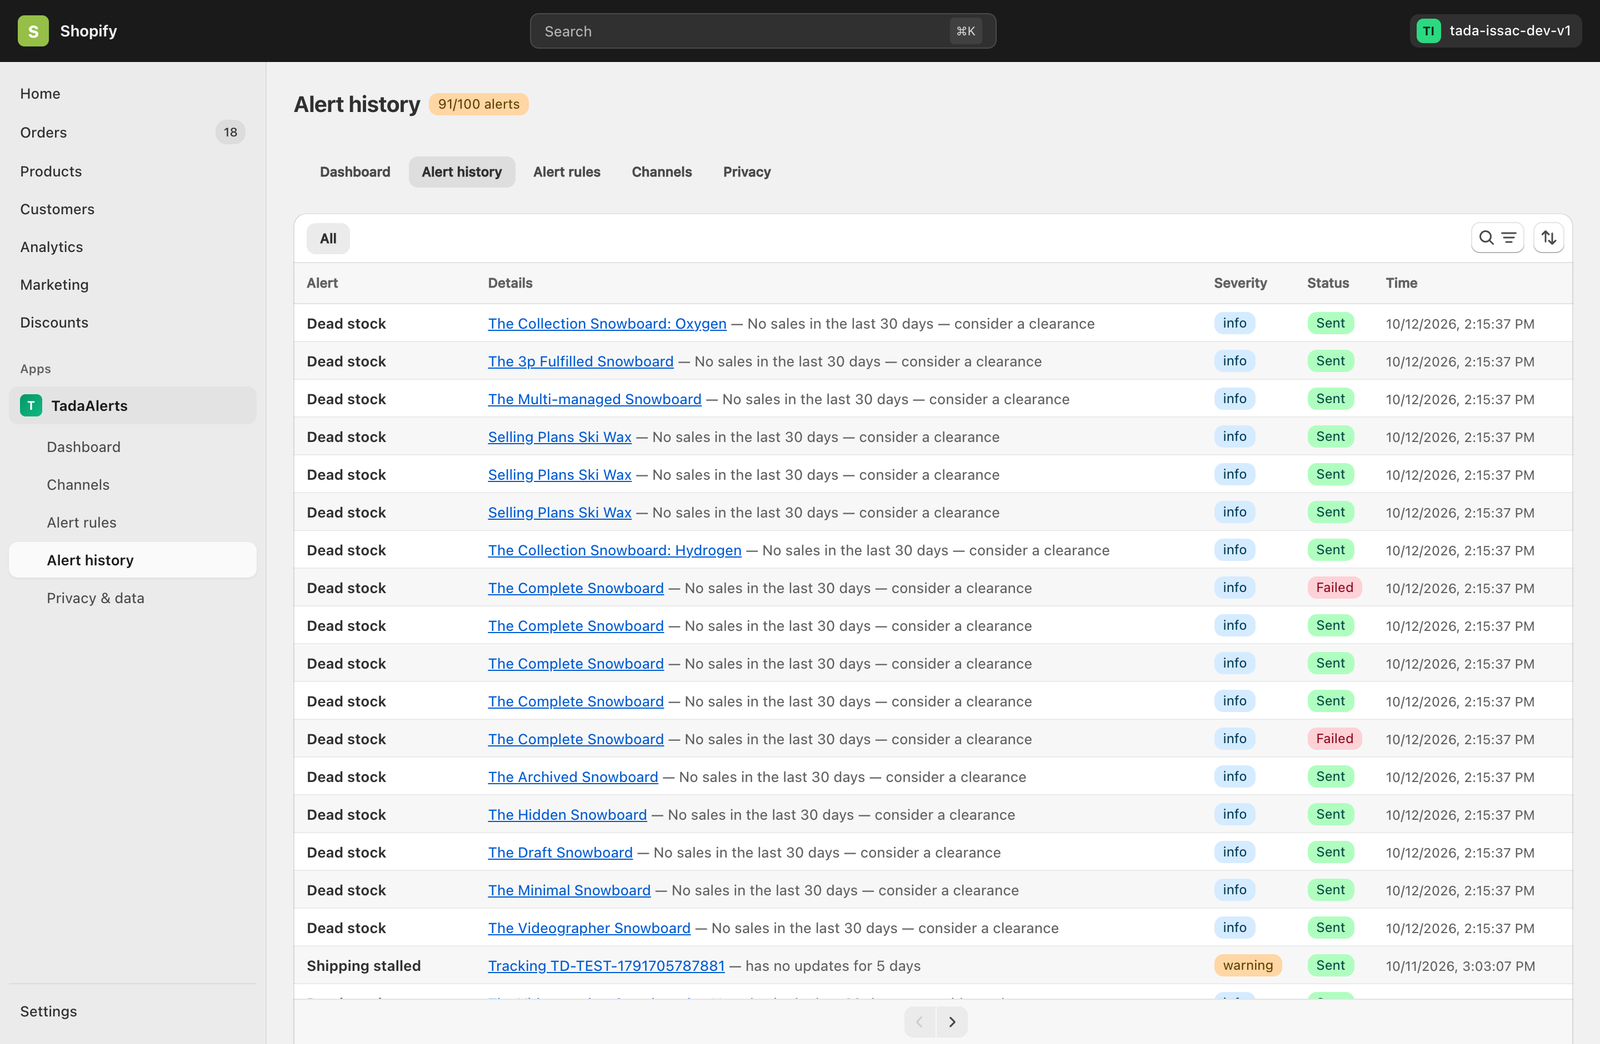Open The 3p Fulfilled Snowboard link

coord(581,362)
